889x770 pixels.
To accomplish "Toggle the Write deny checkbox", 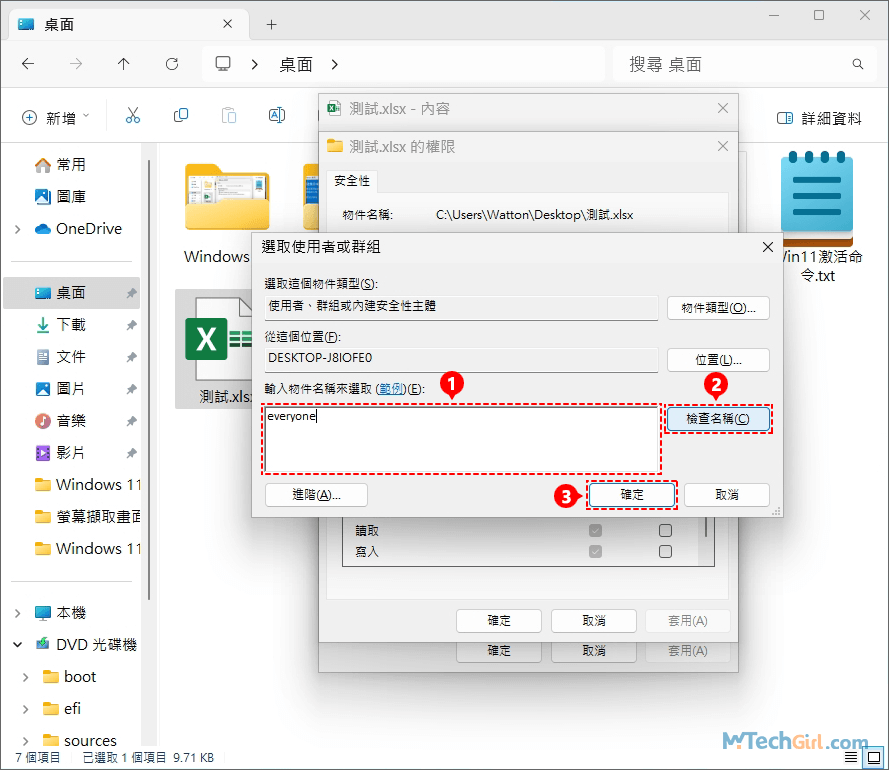I will coord(664,551).
